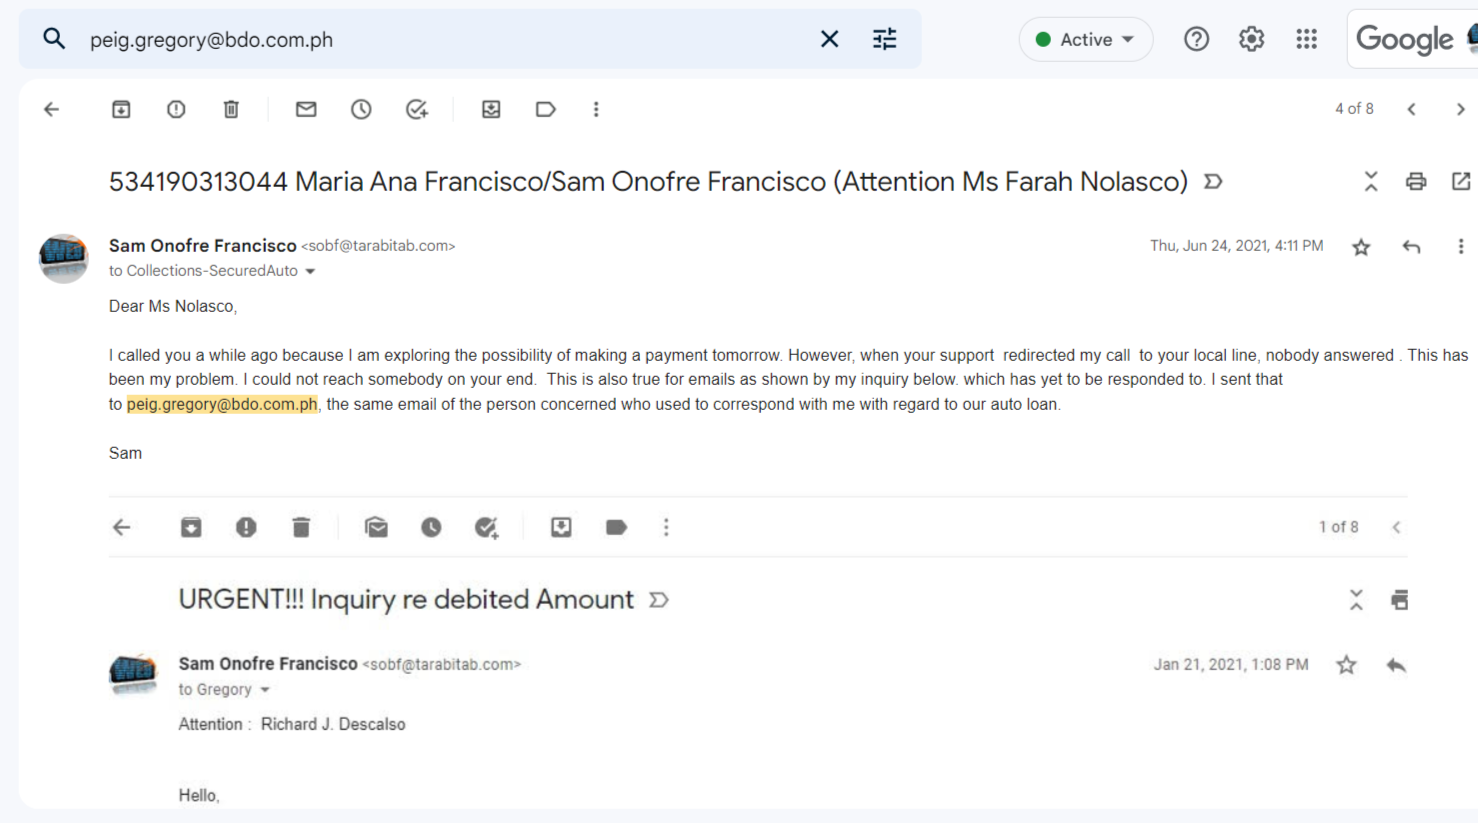Move to folder icon in top toolbar
Image resolution: width=1478 pixels, height=823 pixels.
coord(491,109)
